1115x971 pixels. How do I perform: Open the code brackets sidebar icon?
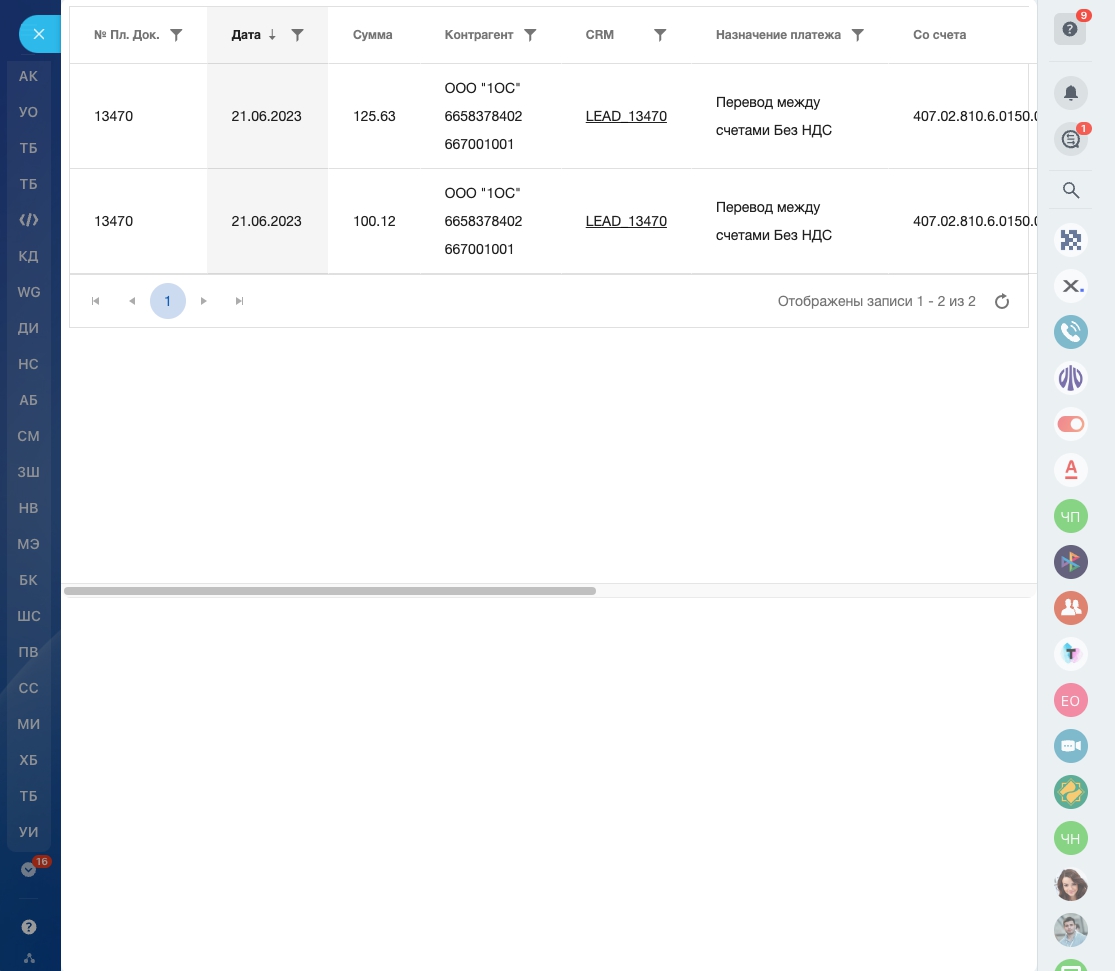(28, 220)
